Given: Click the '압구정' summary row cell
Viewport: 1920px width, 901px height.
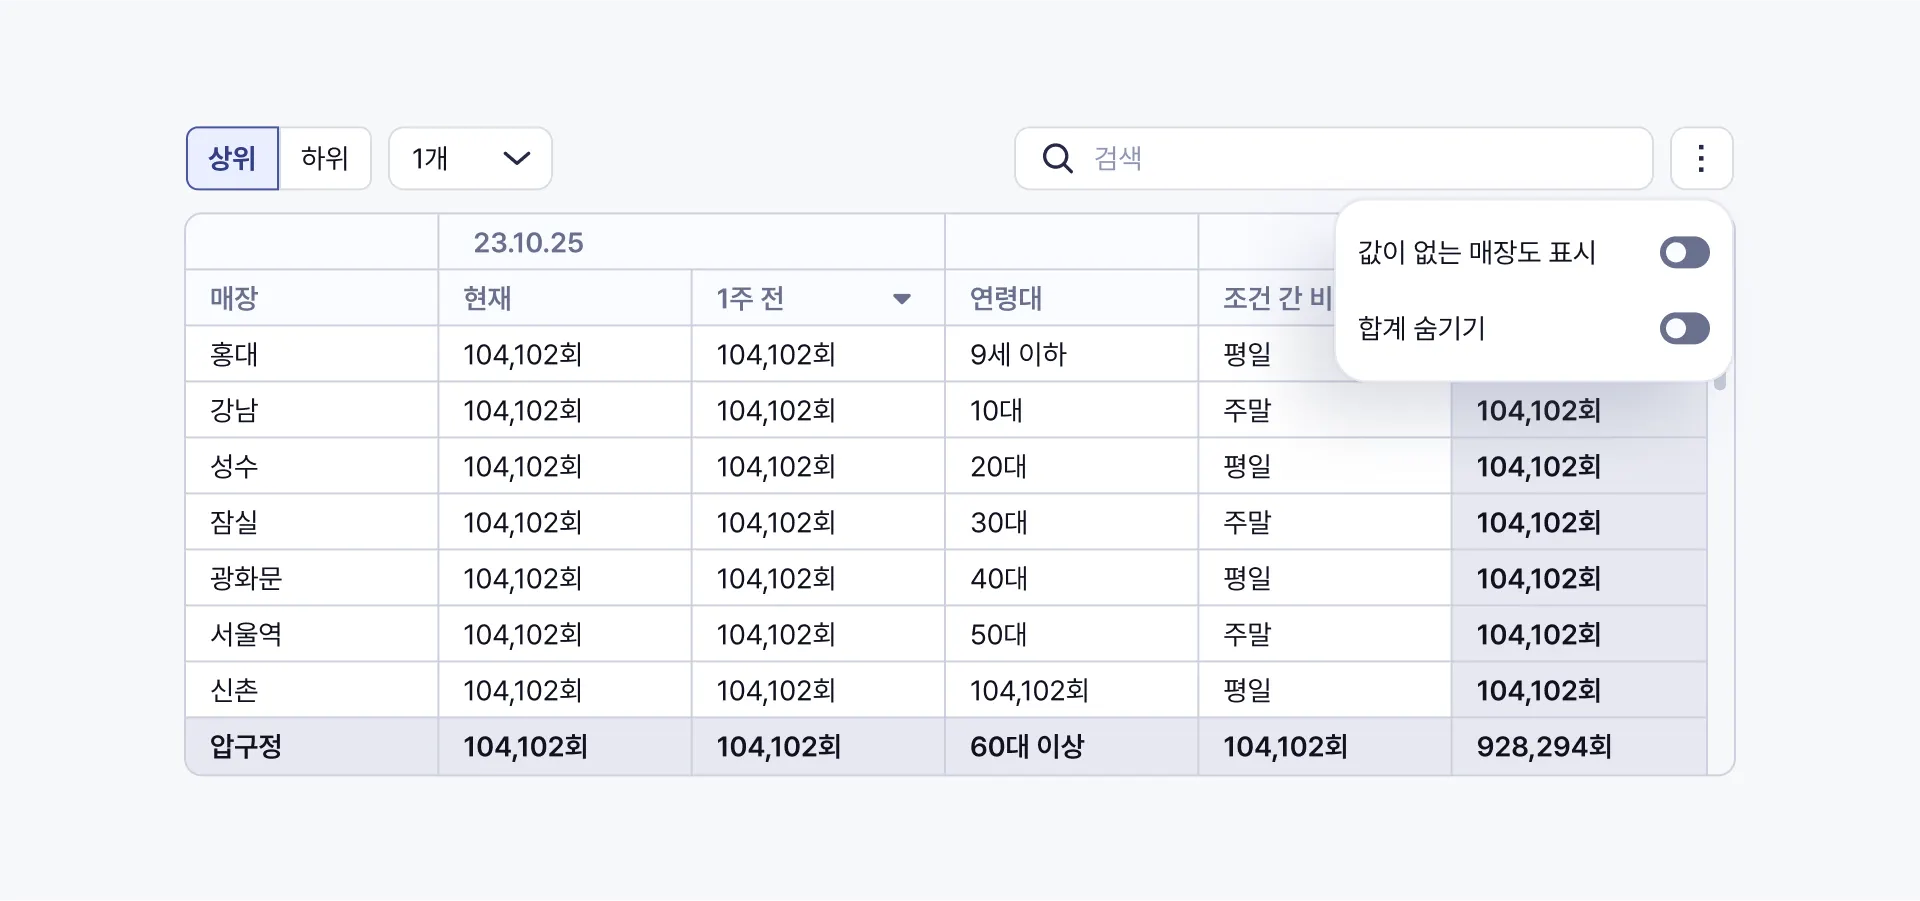Looking at the screenshot, I should (x=246, y=746).
